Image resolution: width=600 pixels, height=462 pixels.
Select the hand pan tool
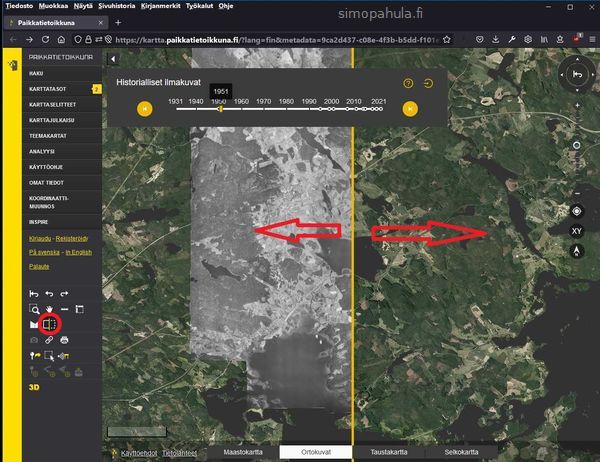49,309
